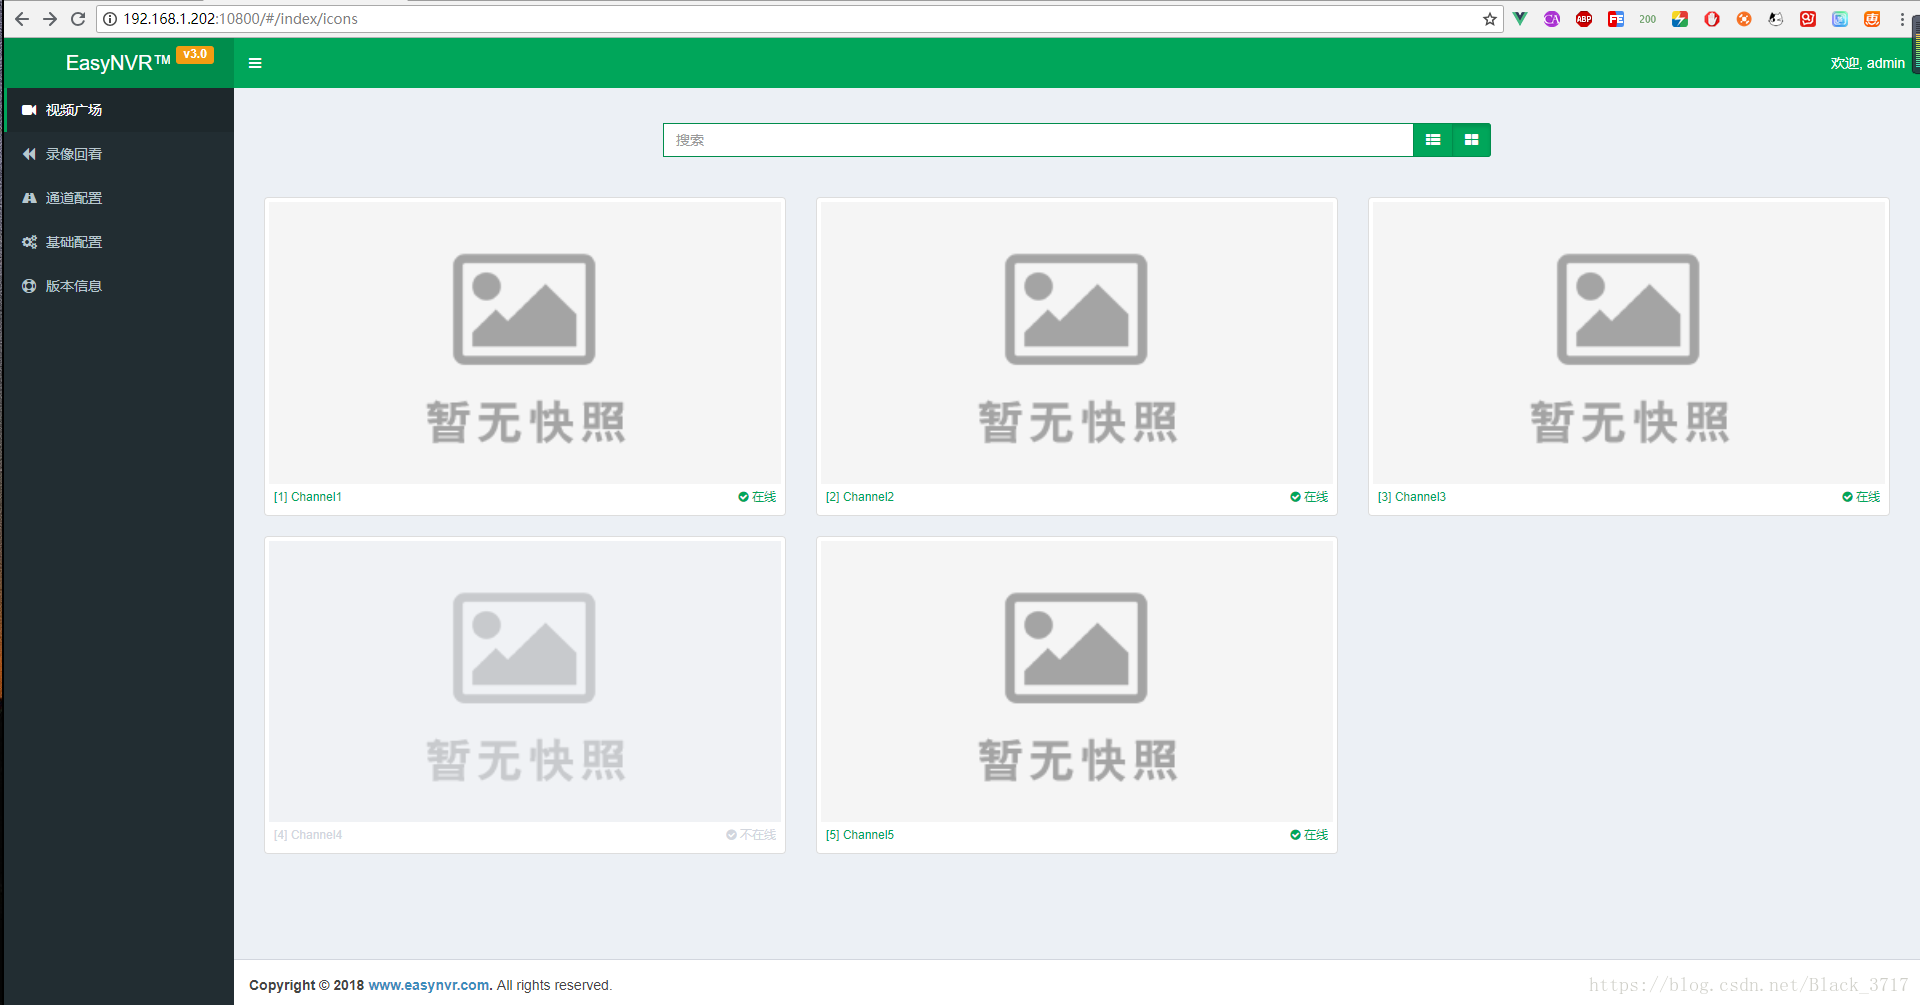1920x1005 pixels.
Task: Switch to grid view layout
Action: 1471,140
